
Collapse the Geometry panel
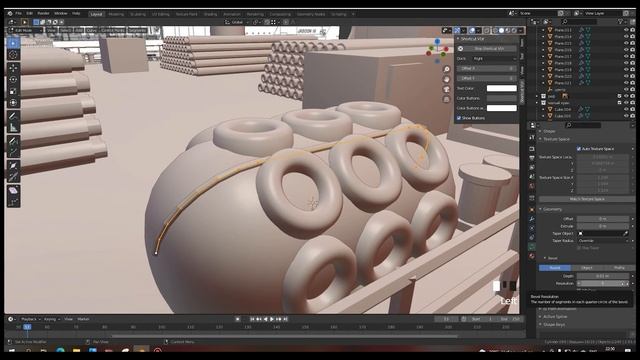552,209
